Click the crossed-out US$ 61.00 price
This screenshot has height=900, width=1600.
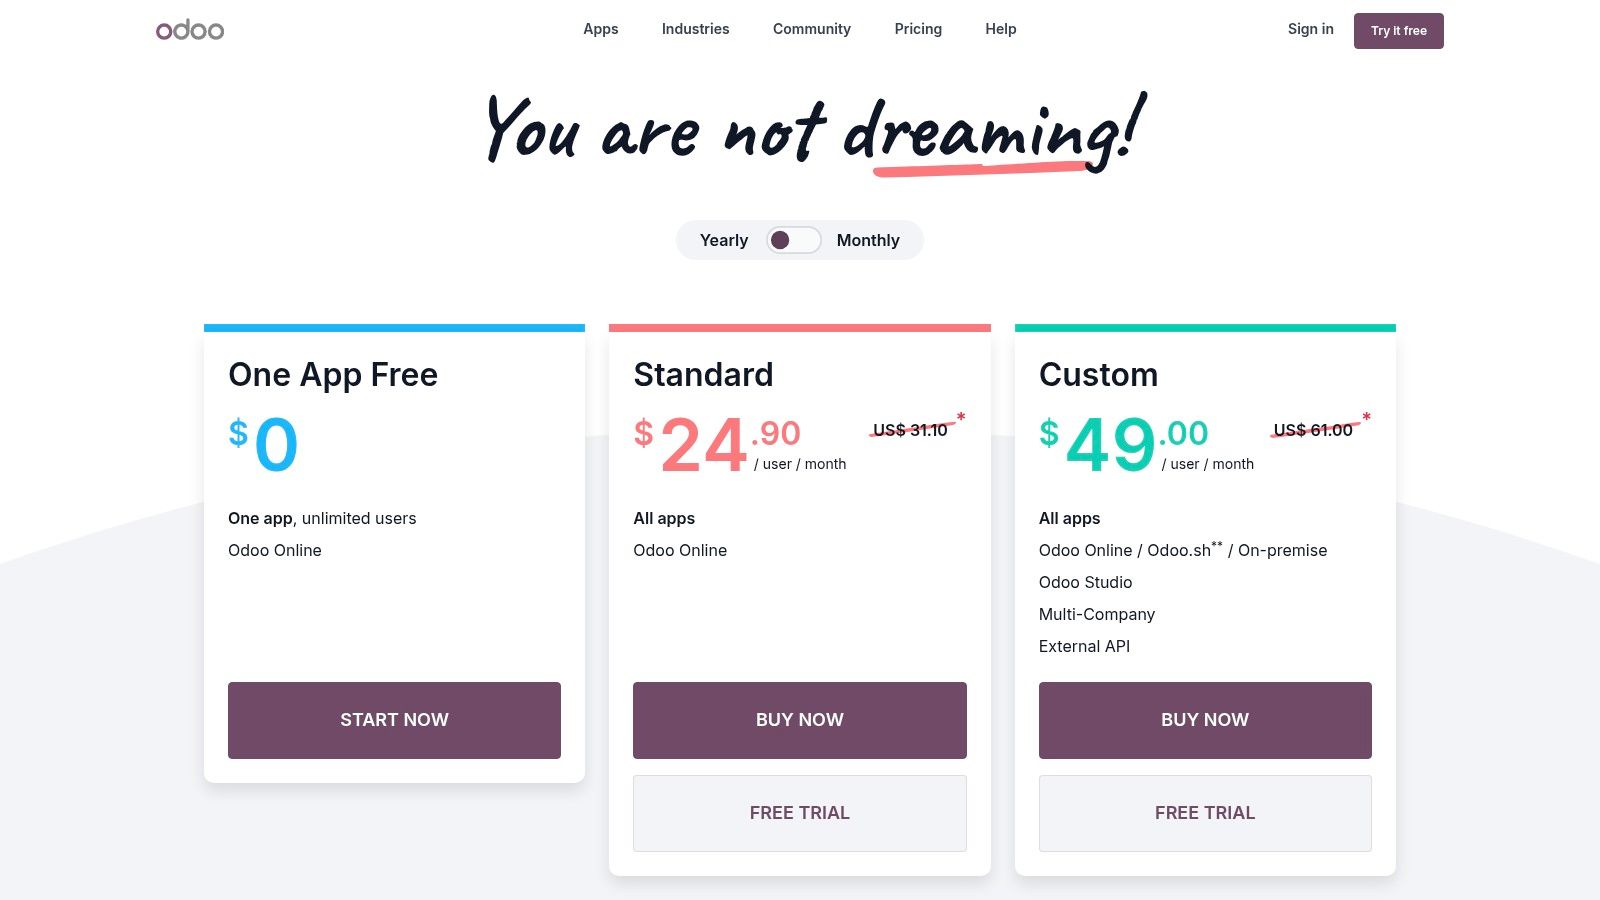[x=1312, y=430]
